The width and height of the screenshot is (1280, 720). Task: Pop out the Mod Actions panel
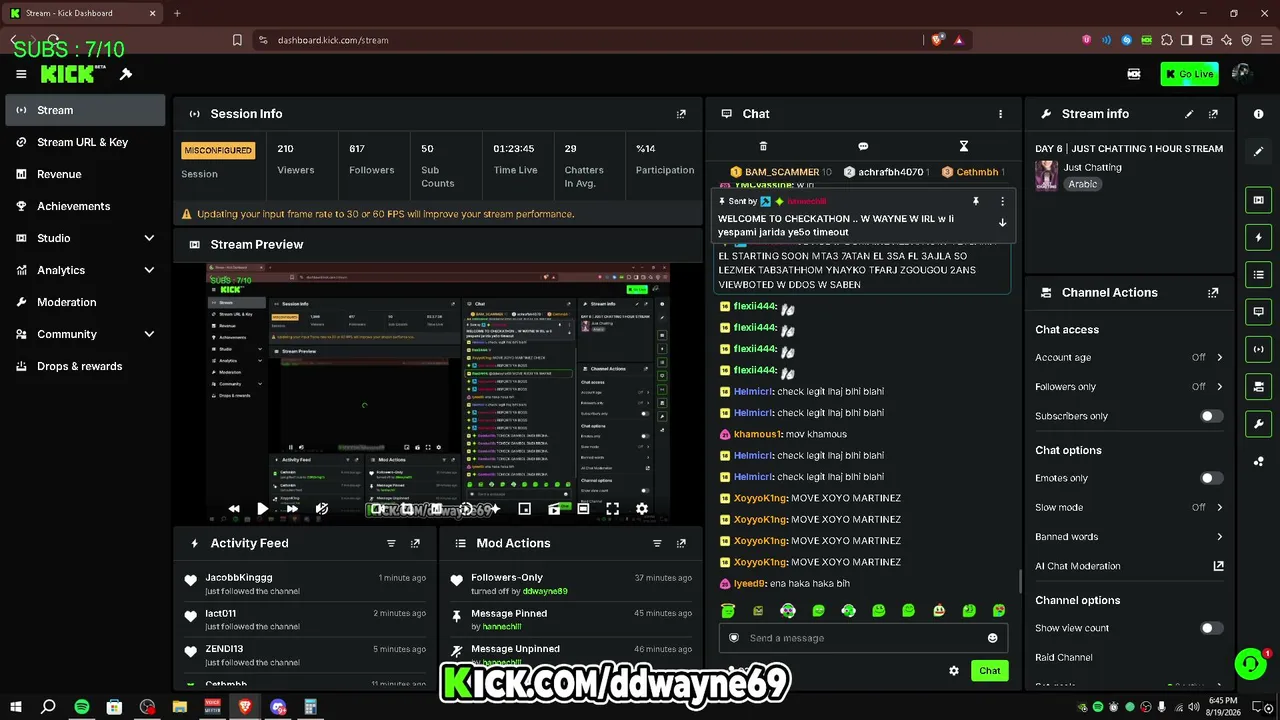click(x=681, y=543)
